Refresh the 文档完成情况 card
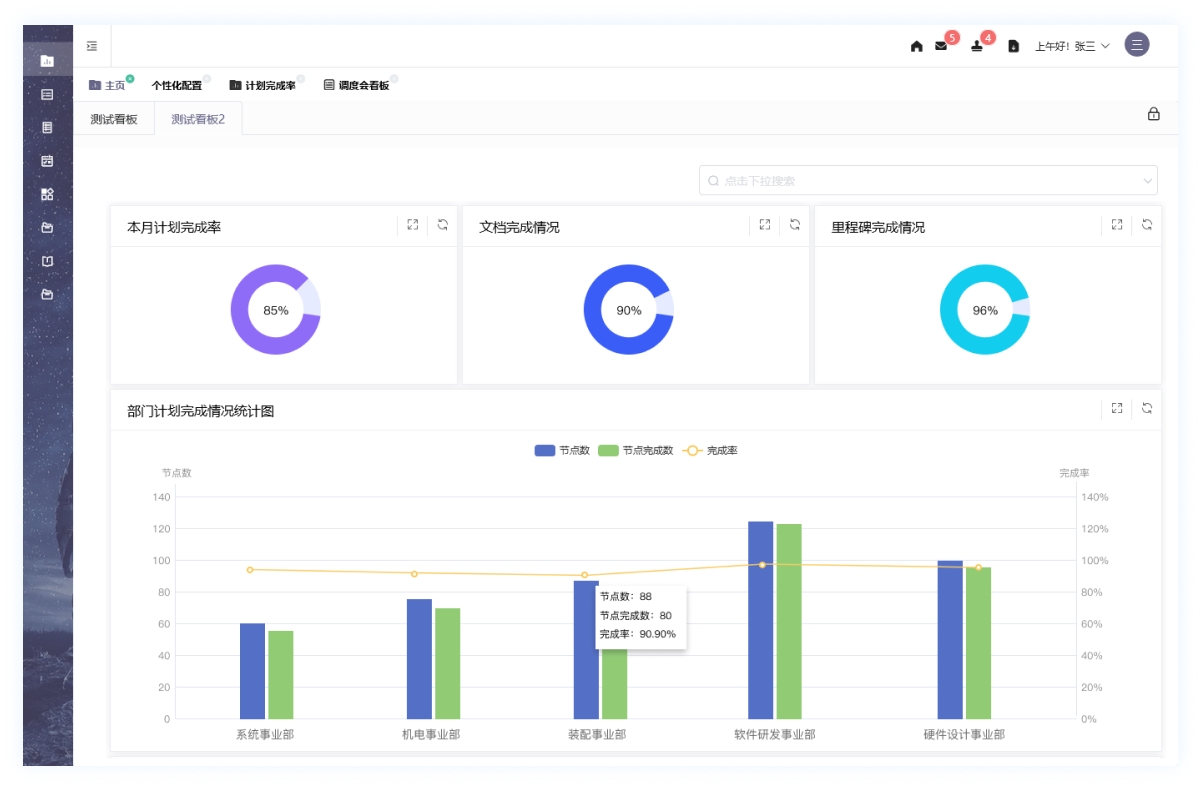 point(795,225)
